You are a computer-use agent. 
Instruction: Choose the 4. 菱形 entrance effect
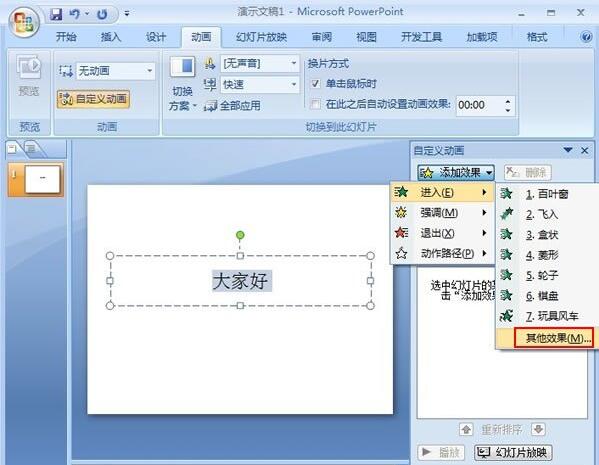546,255
